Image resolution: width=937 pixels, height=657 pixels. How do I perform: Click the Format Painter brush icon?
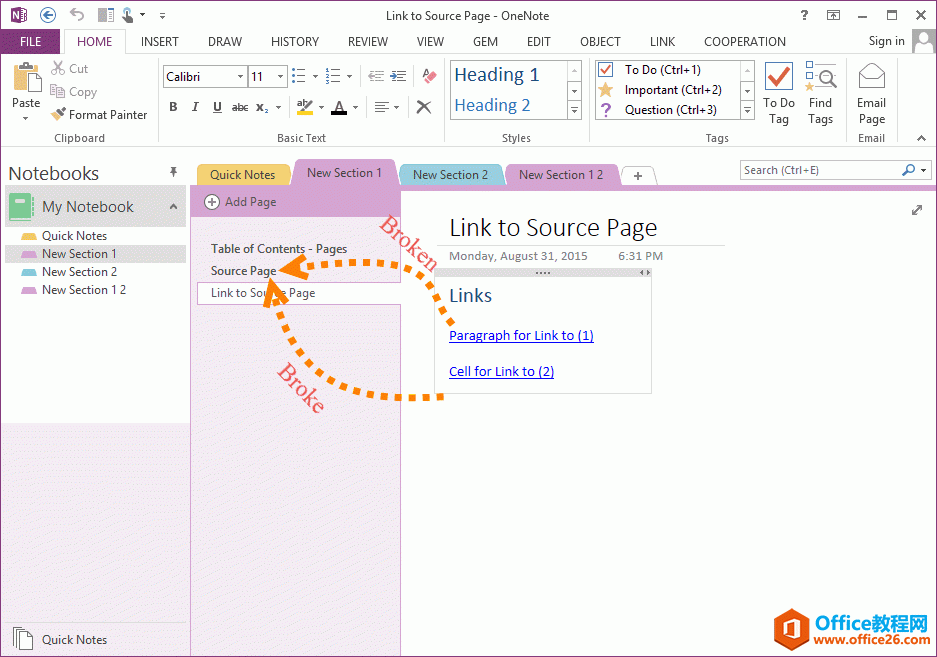point(59,115)
